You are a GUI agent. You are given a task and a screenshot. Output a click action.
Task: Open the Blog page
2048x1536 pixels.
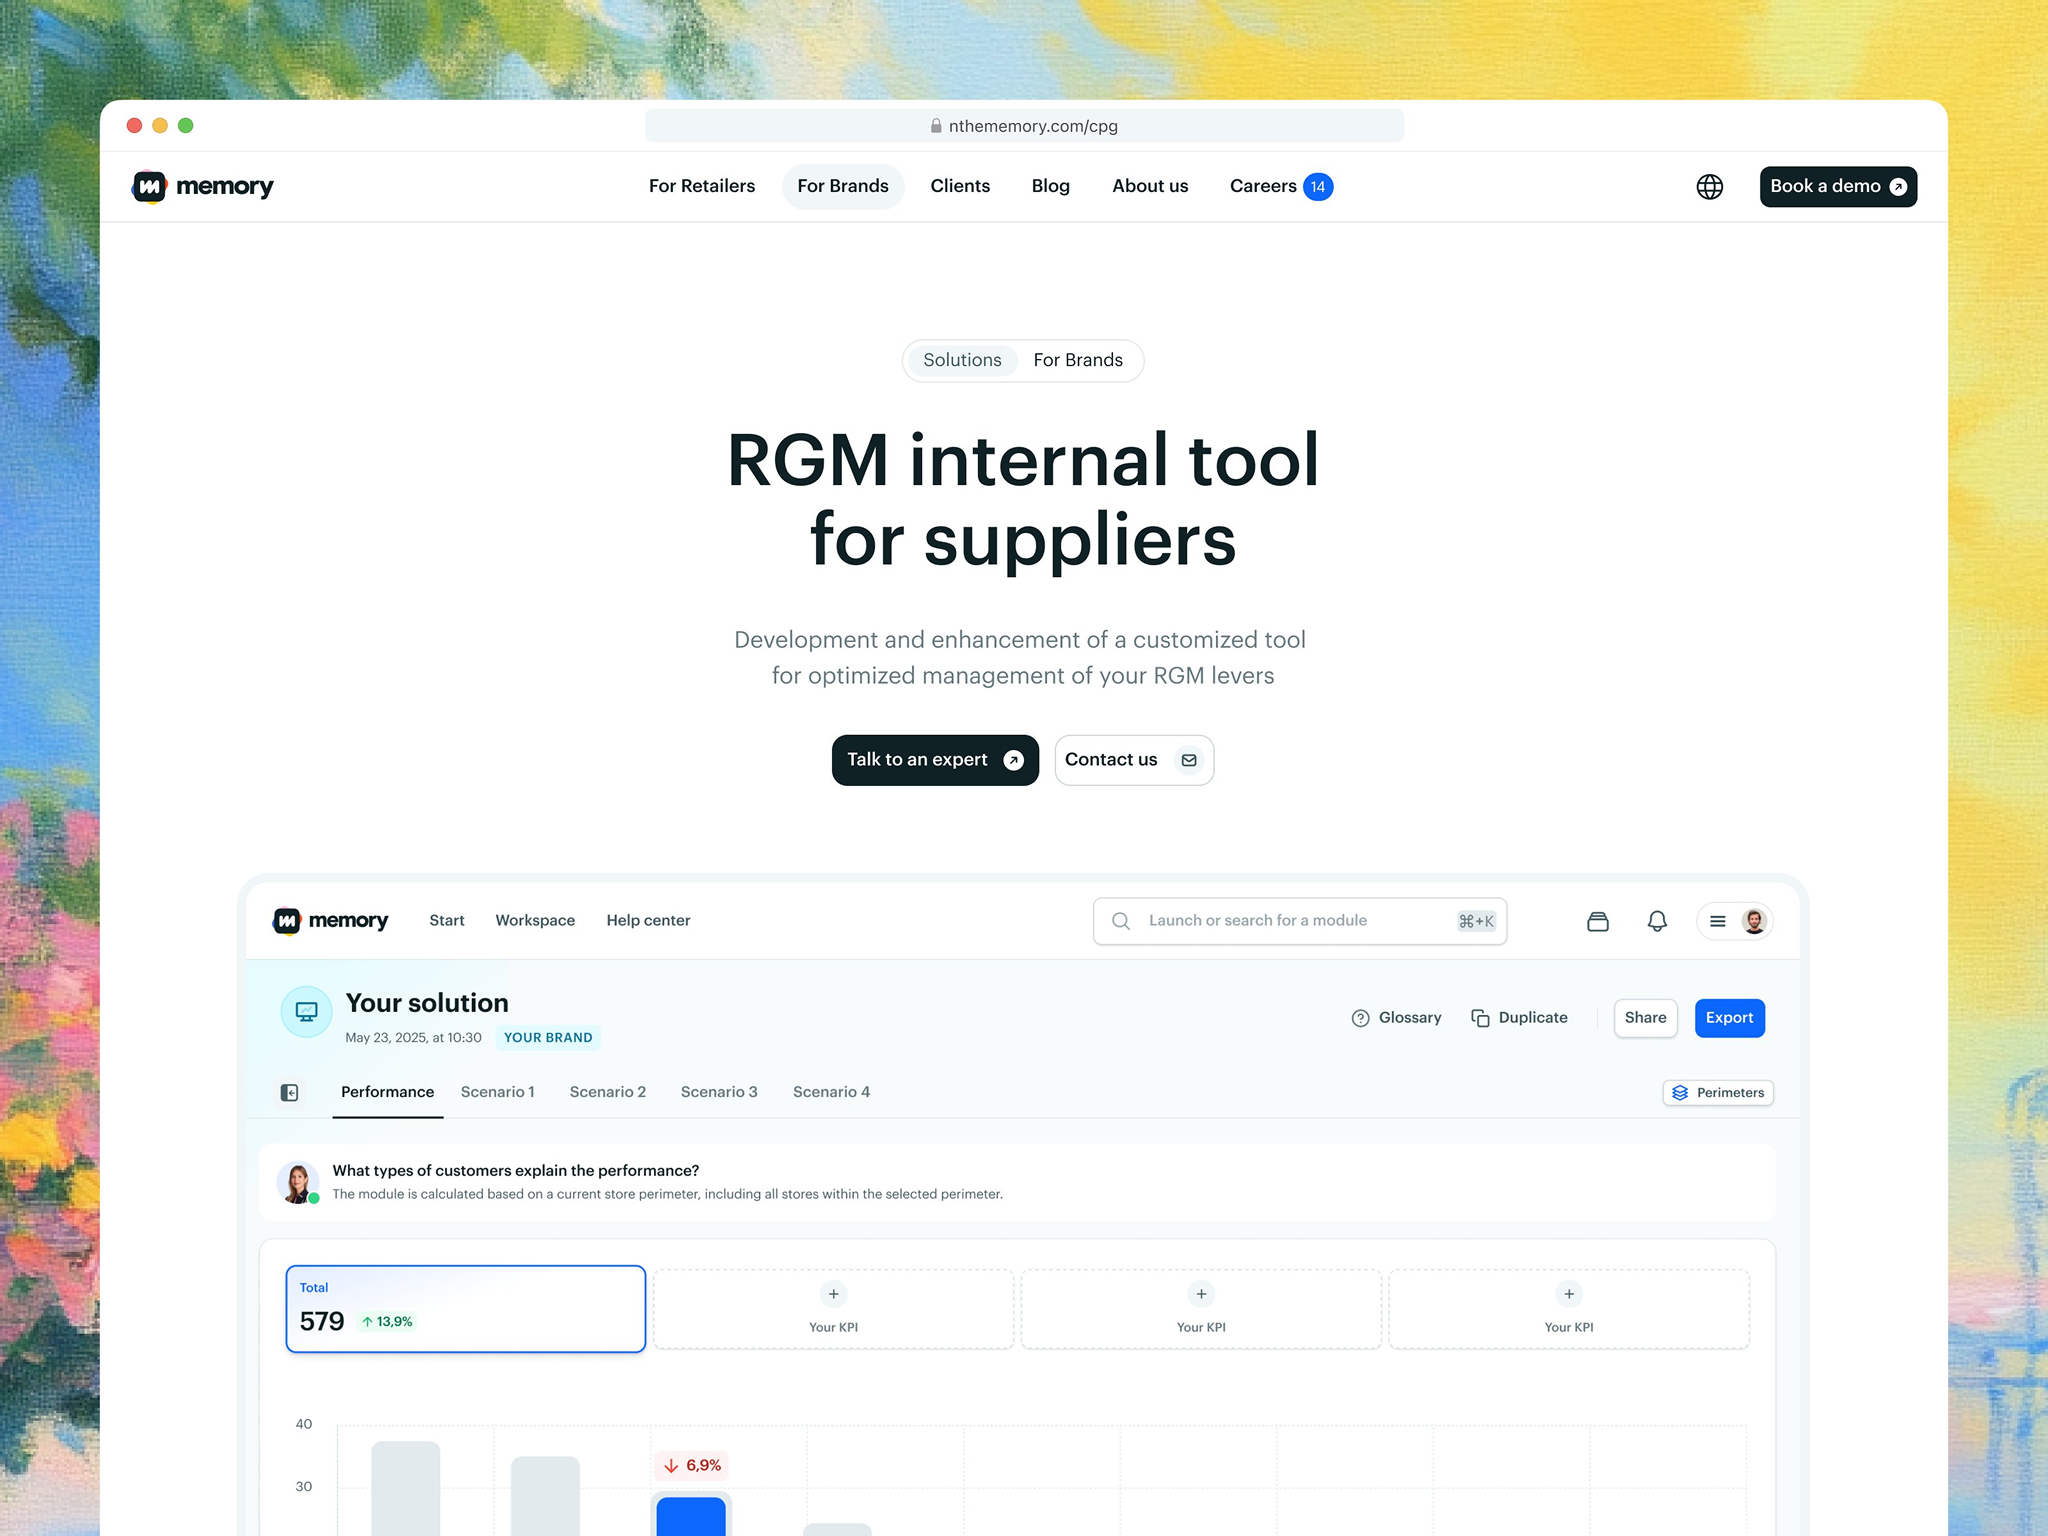(x=1050, y=187)
